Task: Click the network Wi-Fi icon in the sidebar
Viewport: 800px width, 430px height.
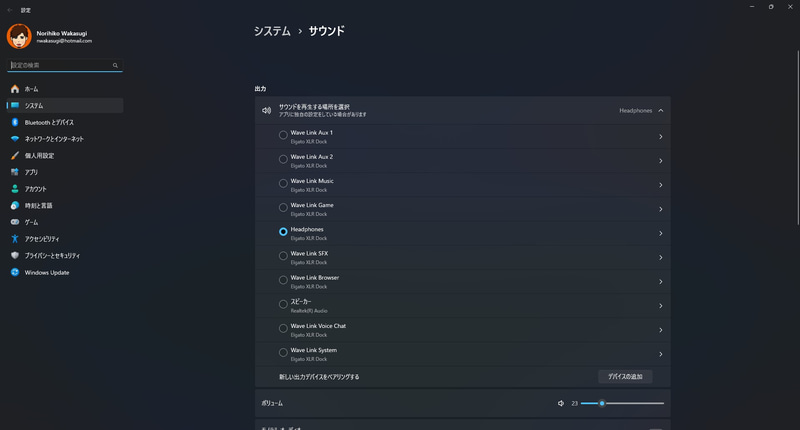Action: pos(15,139)
